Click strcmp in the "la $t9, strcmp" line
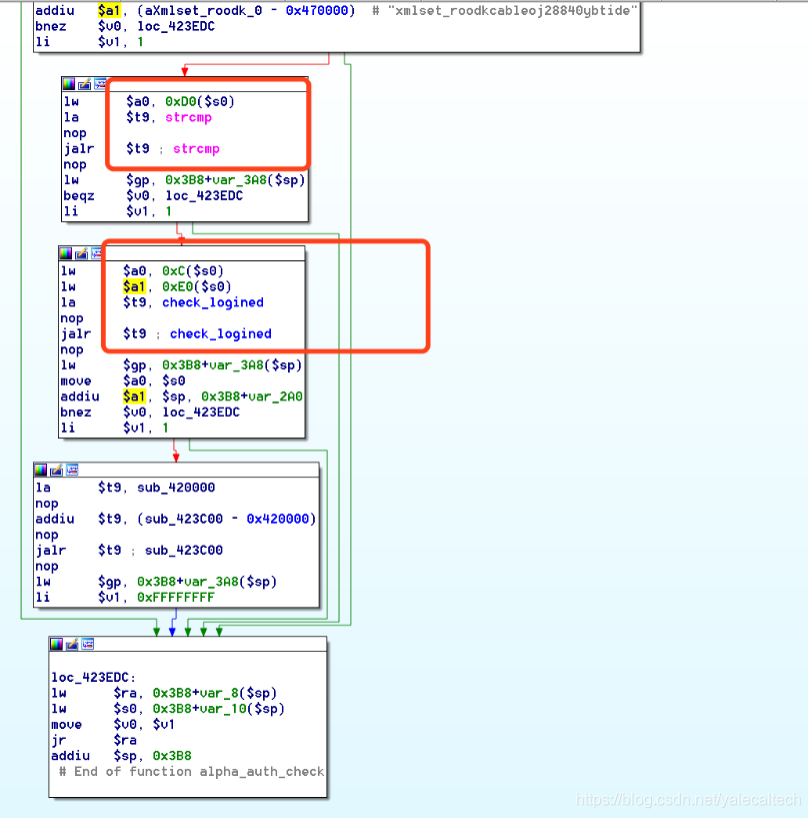This screenshot has width=810, height=818. pos(188,117)
